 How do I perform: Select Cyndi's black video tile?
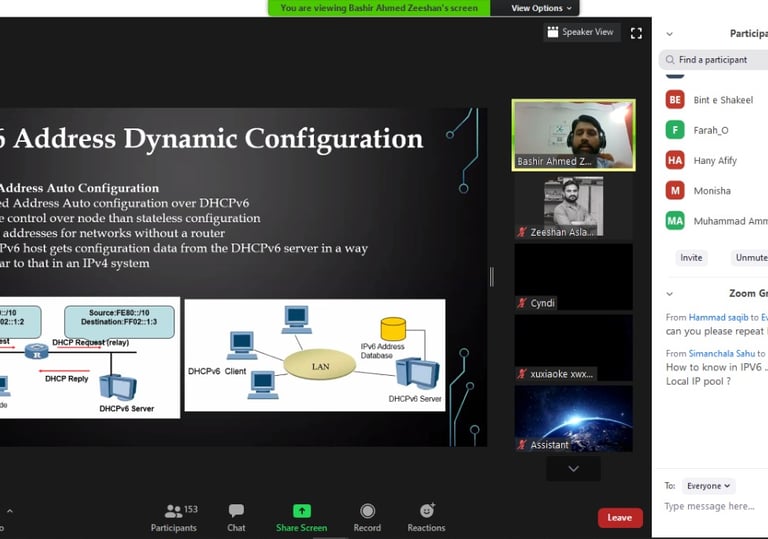click(x=574, y=277)
